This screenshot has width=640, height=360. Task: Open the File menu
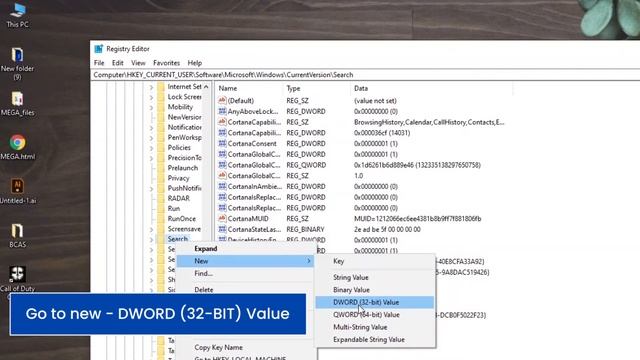[x=99, y=63]
